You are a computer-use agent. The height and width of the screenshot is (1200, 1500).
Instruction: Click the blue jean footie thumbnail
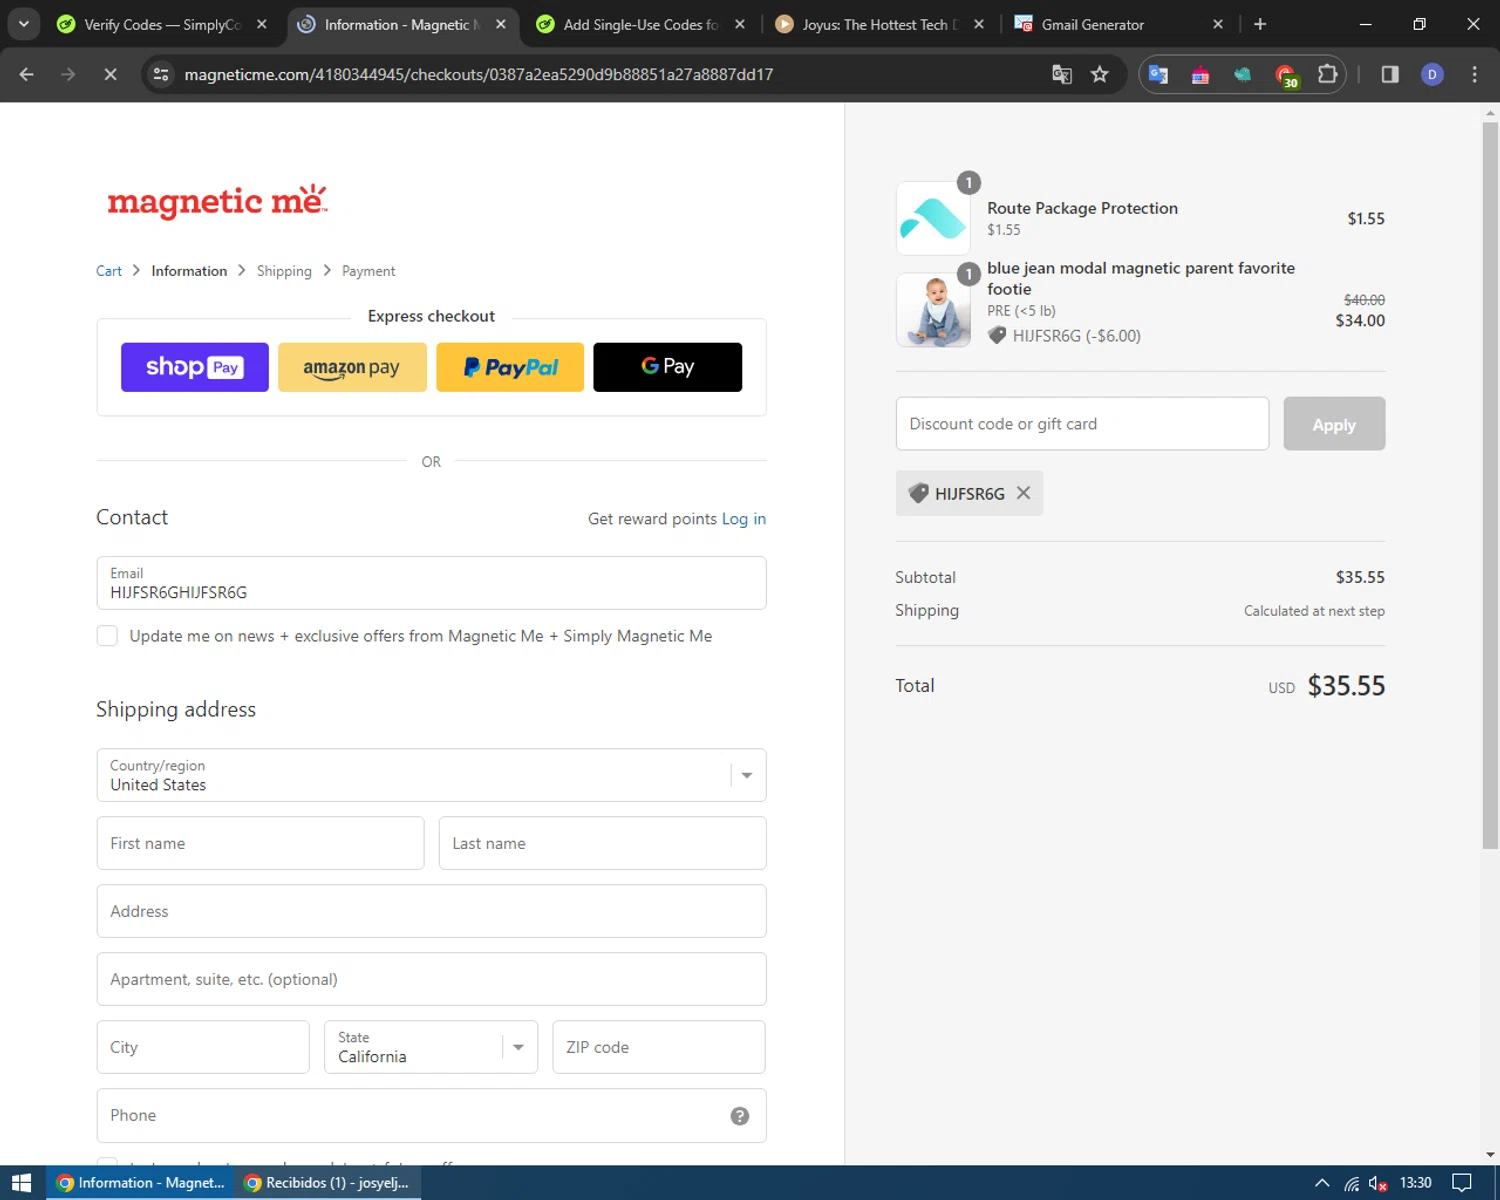tap(933, 310)
